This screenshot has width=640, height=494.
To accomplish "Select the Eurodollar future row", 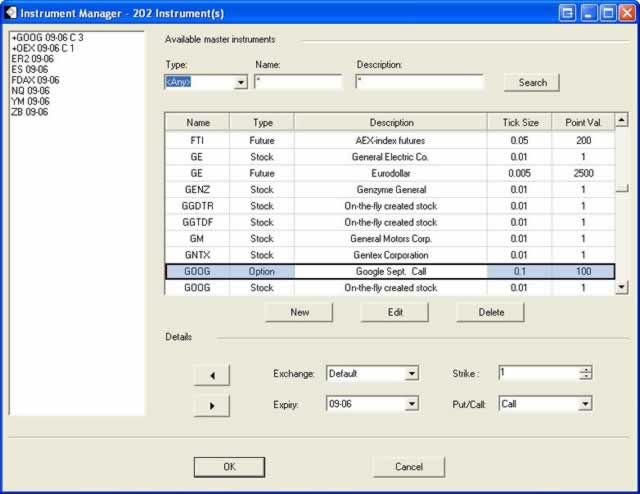I will click(x=390, y=173).
